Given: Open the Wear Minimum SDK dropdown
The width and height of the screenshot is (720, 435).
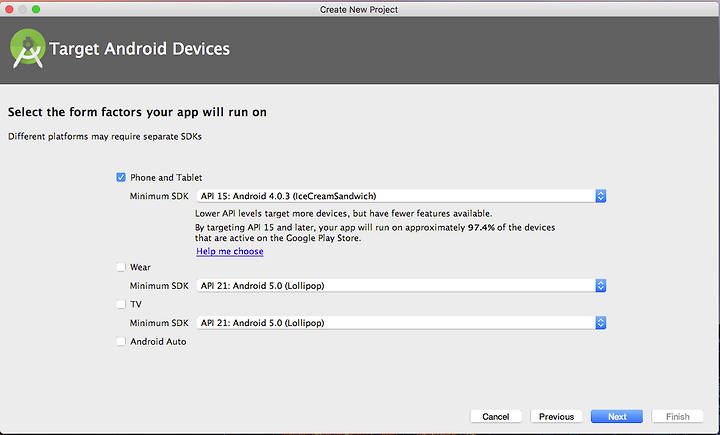Looking at the screenshot, I should 401,286.
